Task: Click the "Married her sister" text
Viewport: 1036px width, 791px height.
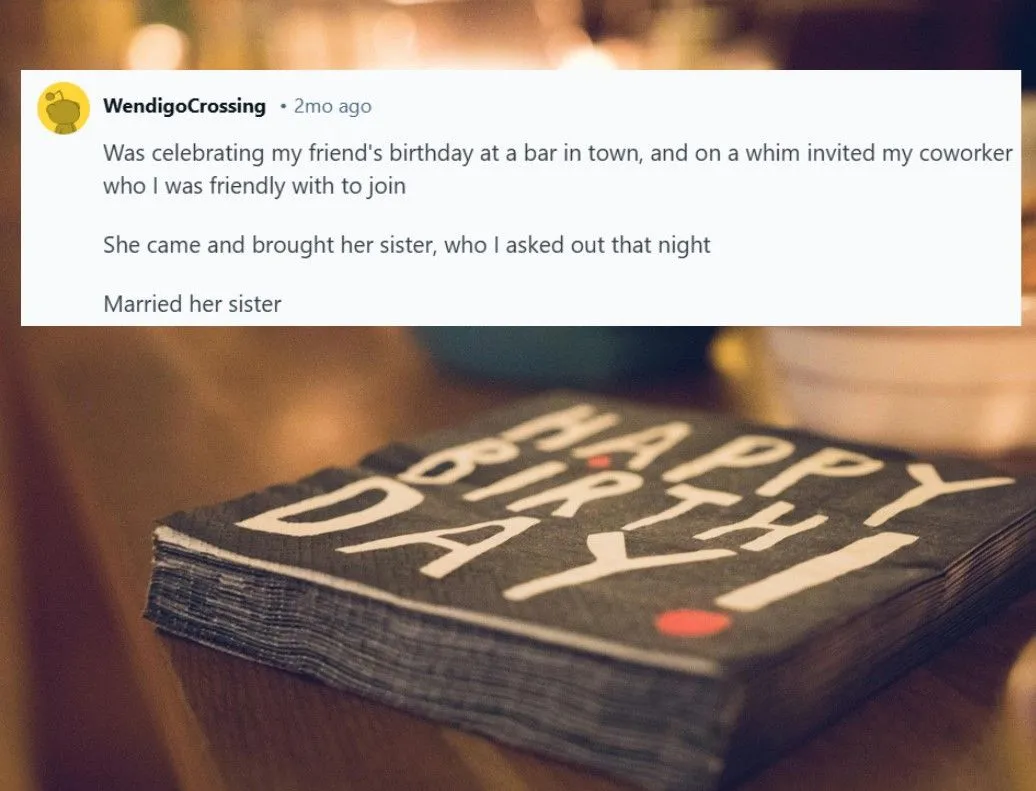Action: click(x=192, y=304)
